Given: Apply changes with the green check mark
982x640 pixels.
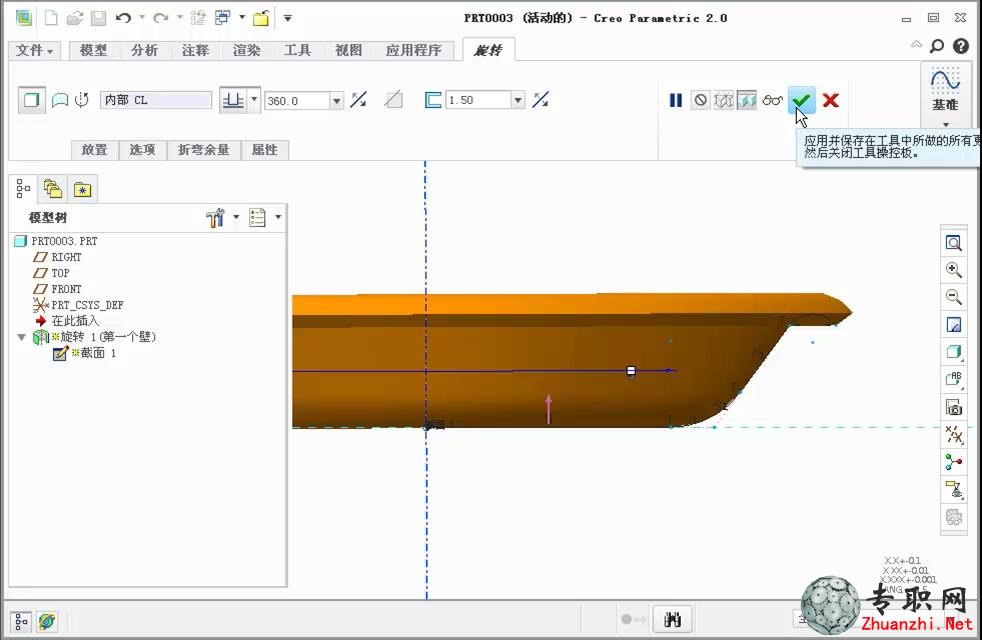Looking at the screenshot, I should (x=802, y=100).
